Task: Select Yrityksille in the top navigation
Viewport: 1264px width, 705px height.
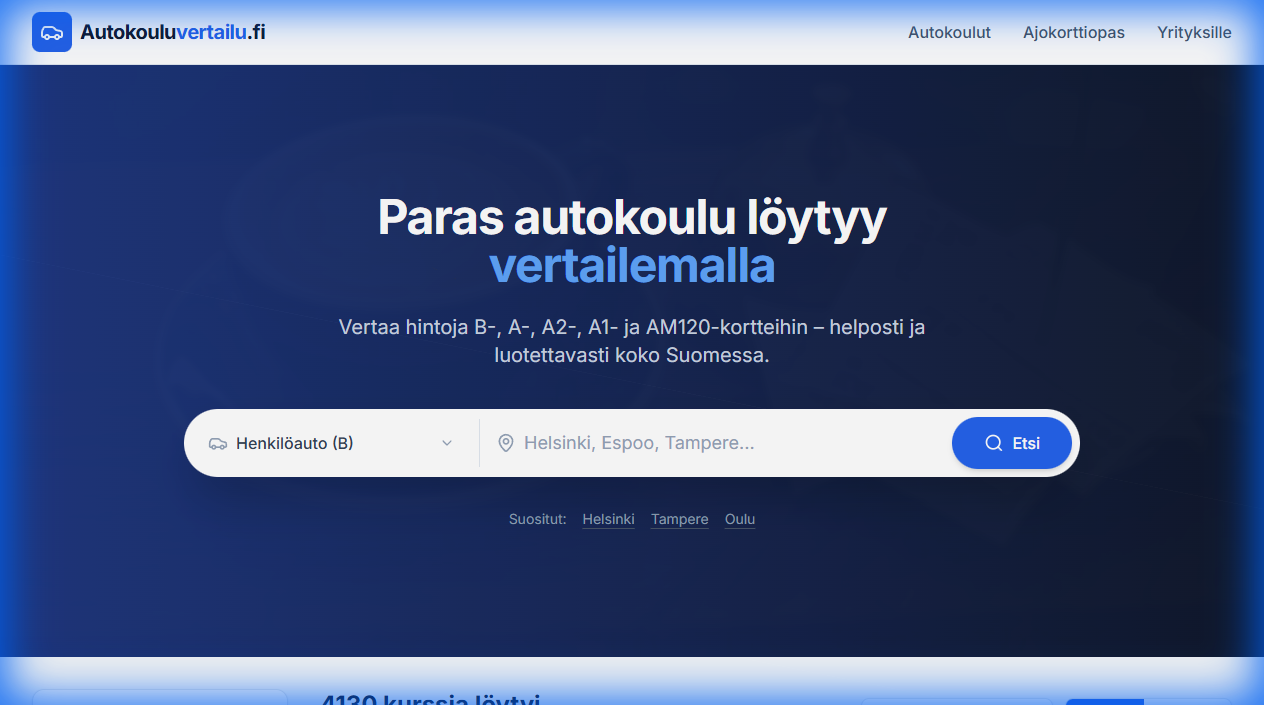Action: point(1194,32)
